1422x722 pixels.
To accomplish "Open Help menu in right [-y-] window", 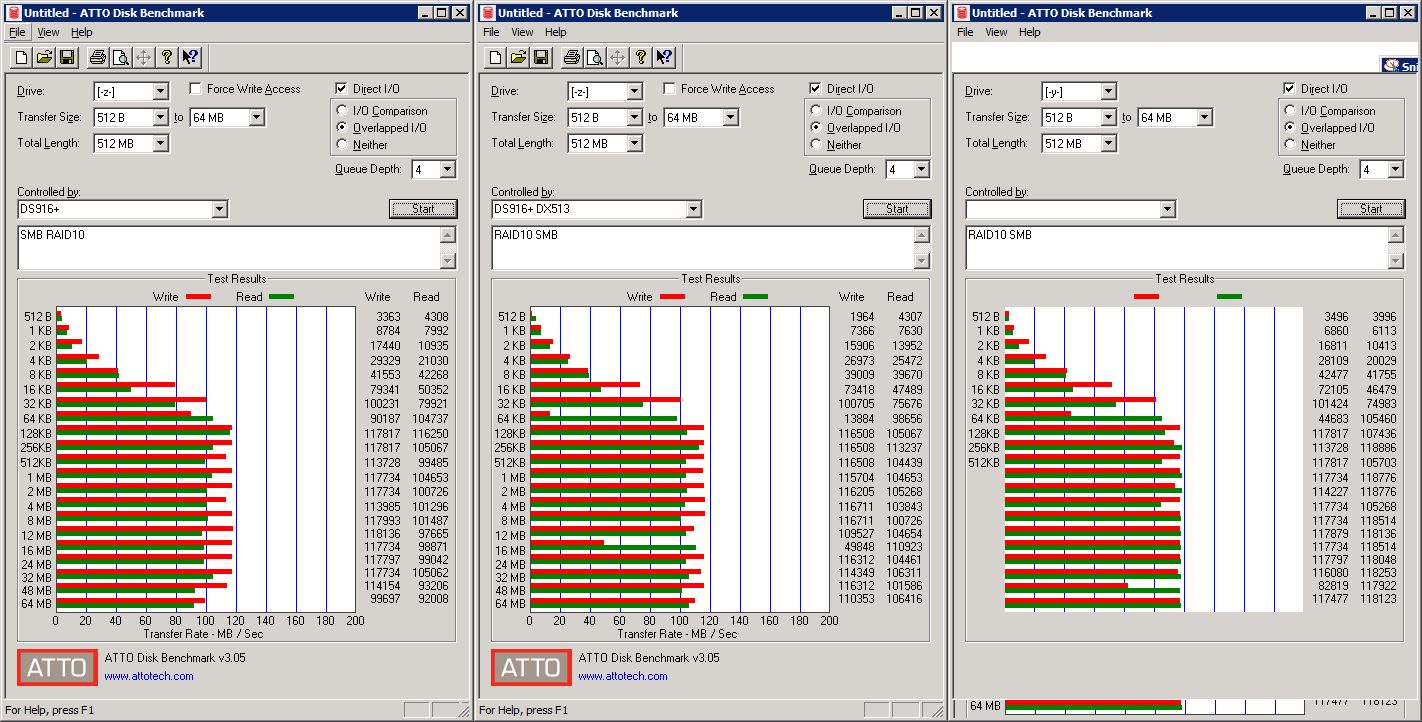I will click(1030, 32).
